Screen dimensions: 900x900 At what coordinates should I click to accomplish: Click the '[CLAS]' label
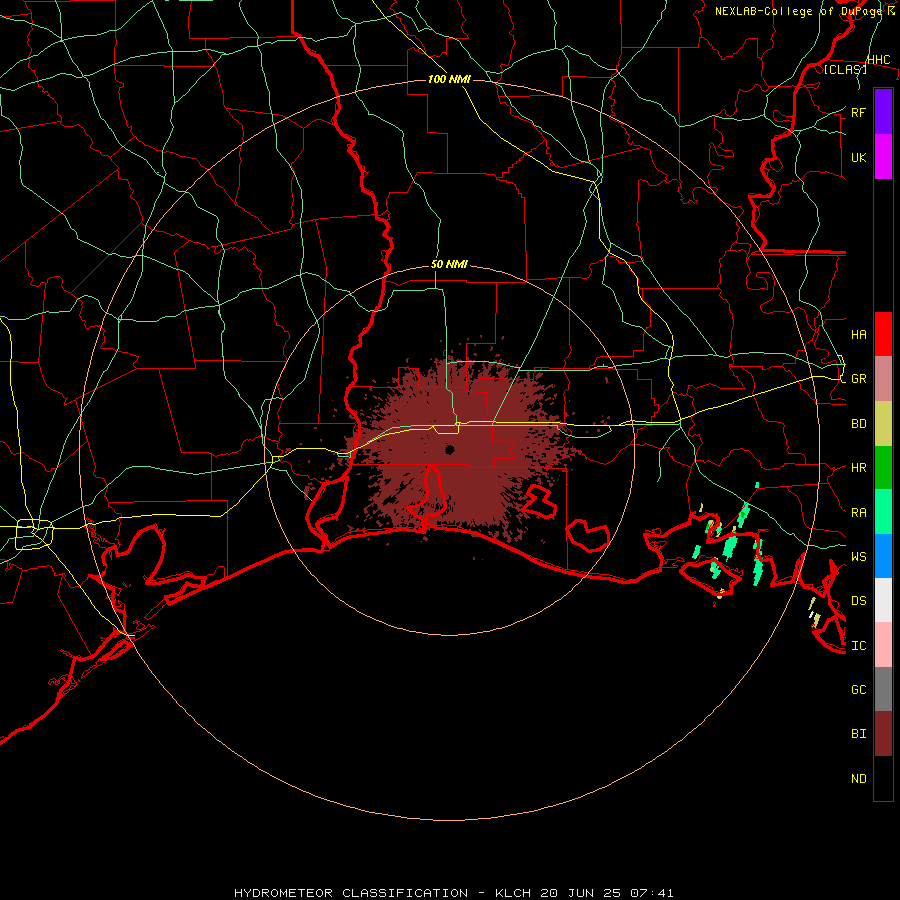pyautogui.click(x=845, y=69)
